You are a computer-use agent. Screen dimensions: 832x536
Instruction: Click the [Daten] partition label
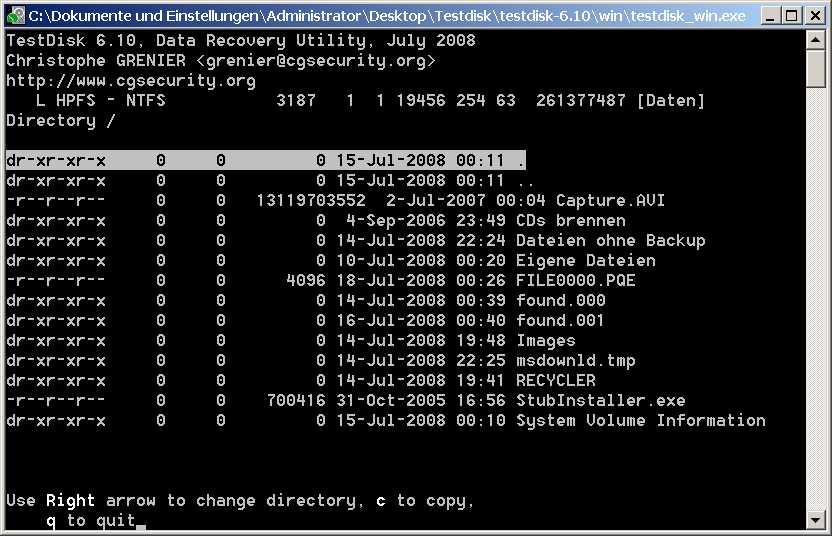pyautogui.click(x=670, y=101)
